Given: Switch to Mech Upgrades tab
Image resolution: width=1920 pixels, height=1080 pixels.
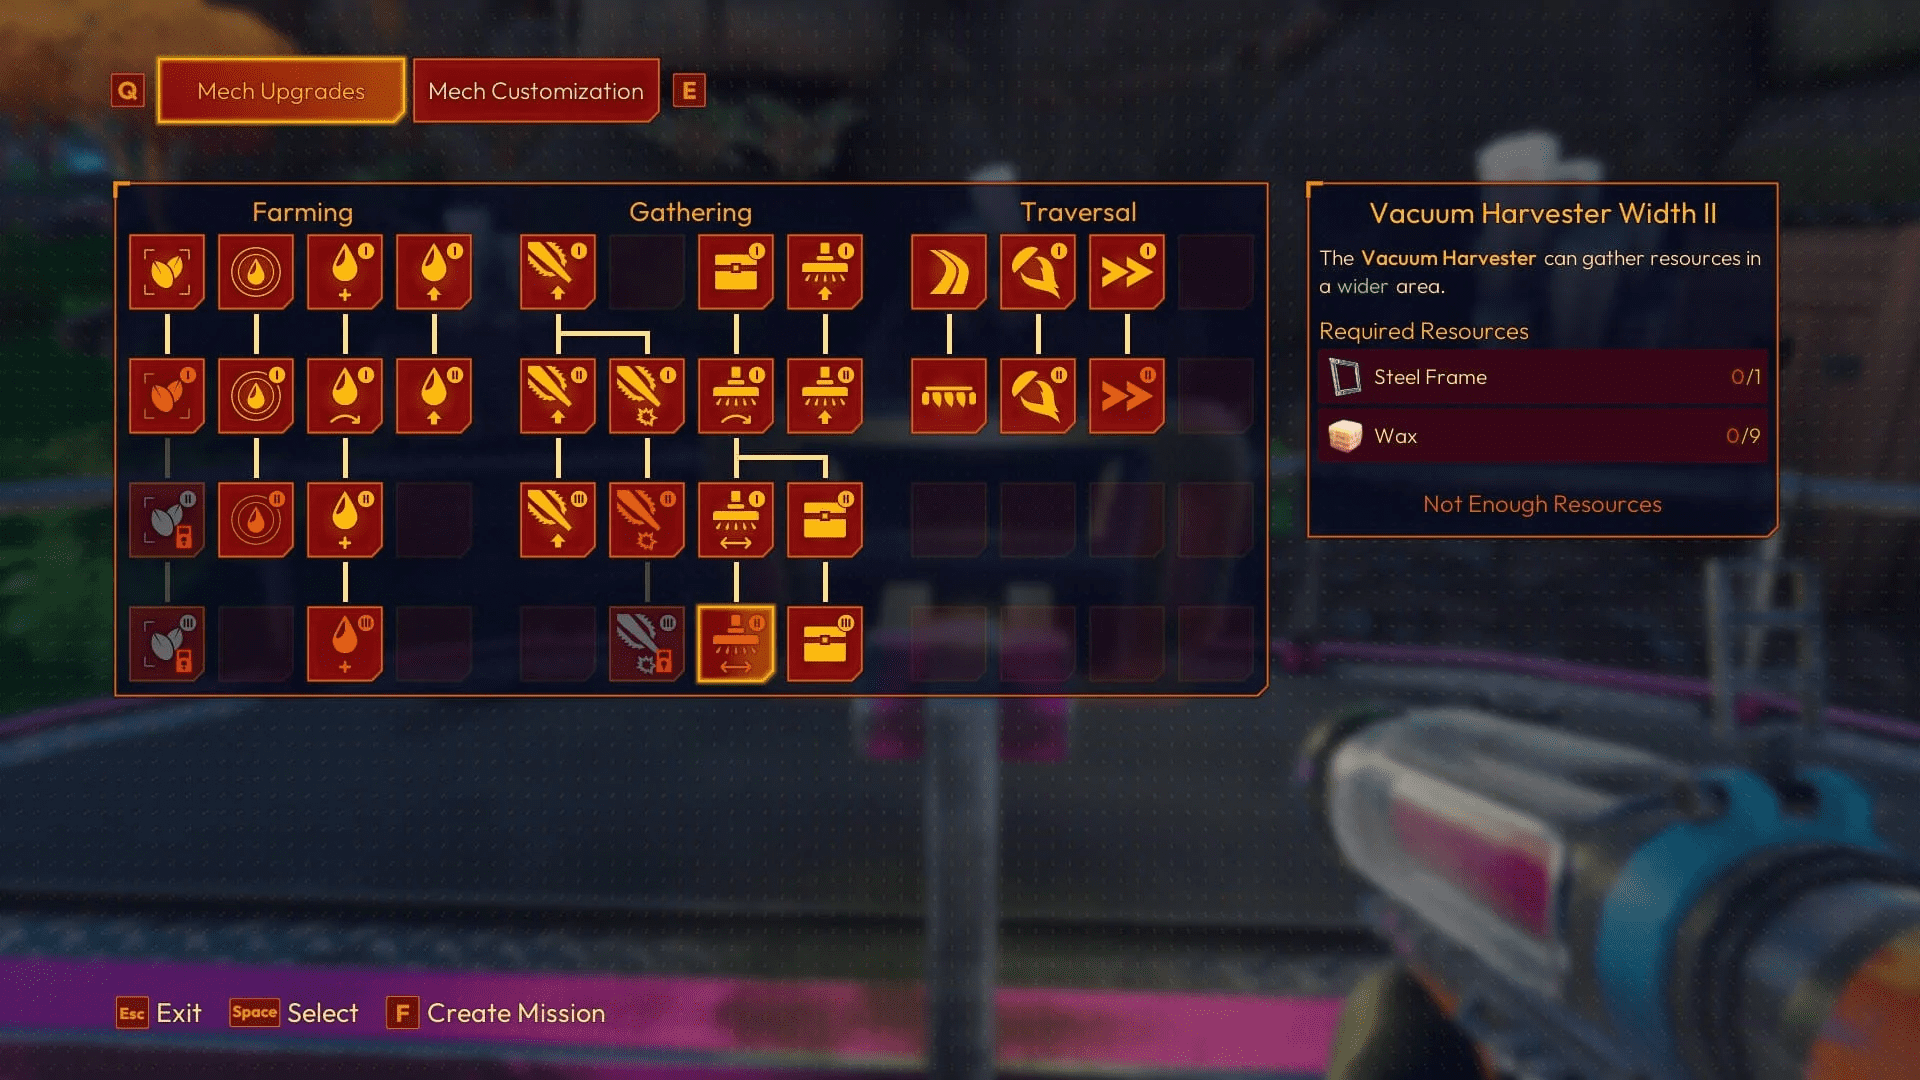Looking at the screenshot, I should tap(281, 90).
